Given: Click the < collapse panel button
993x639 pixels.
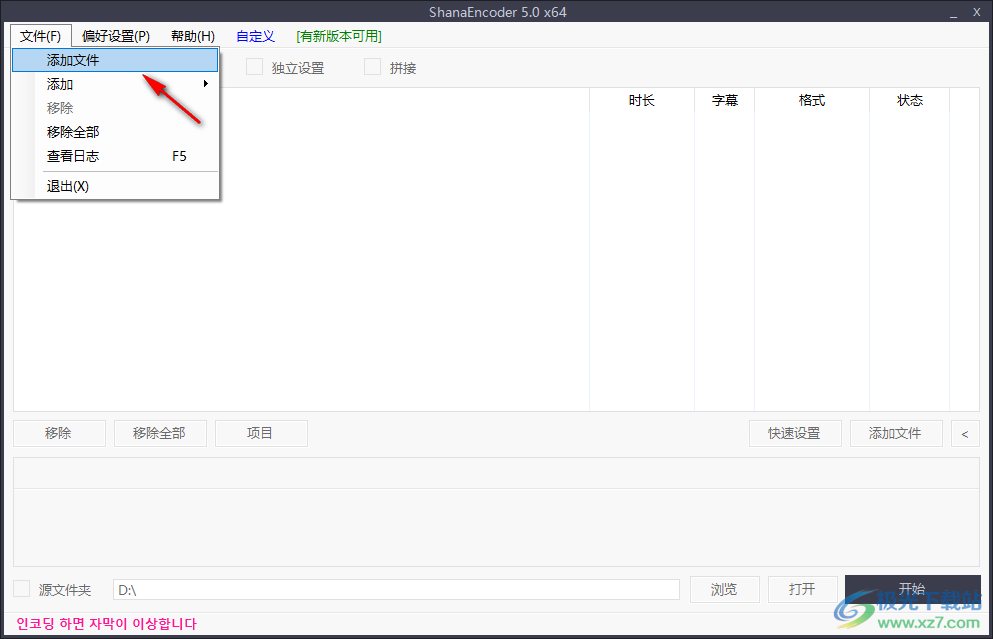Looking at the screenshot, I should click(x=965, y=434).
